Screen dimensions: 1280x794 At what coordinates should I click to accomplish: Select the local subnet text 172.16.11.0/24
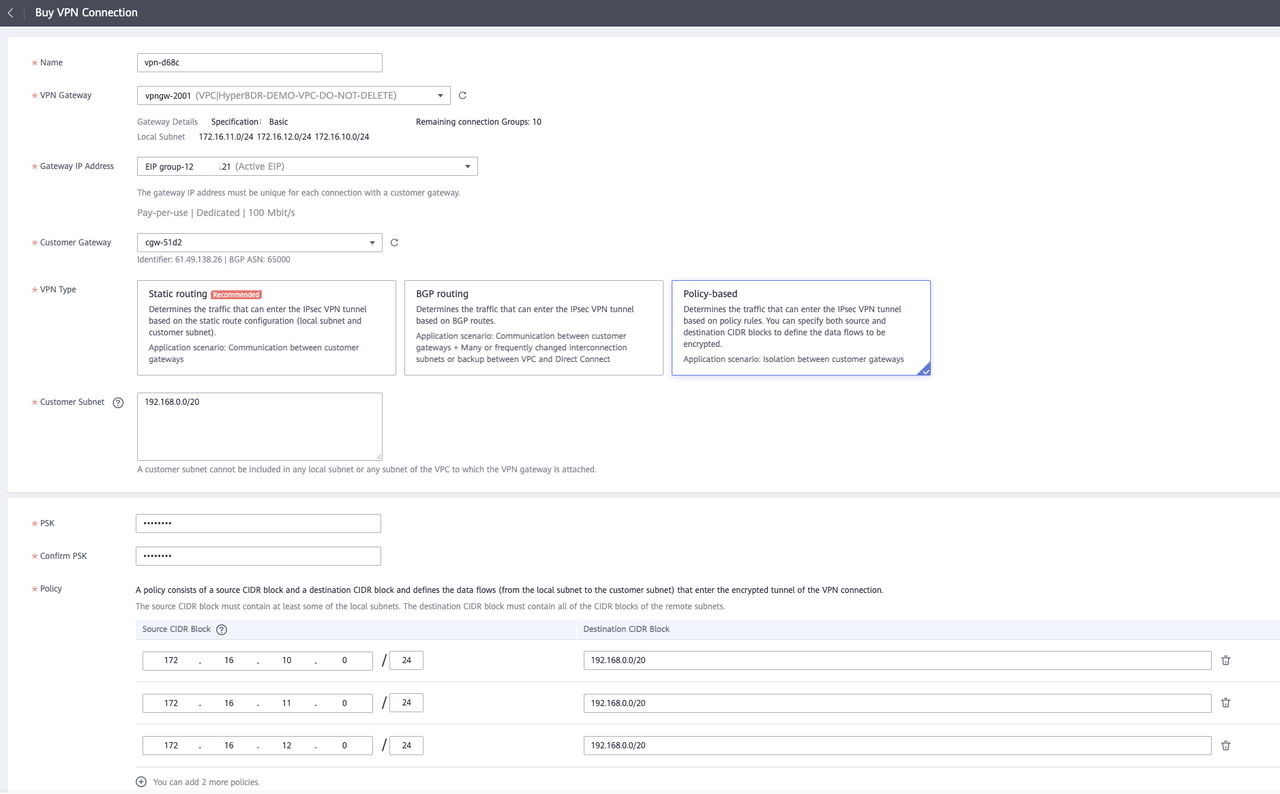coord(226,137)
